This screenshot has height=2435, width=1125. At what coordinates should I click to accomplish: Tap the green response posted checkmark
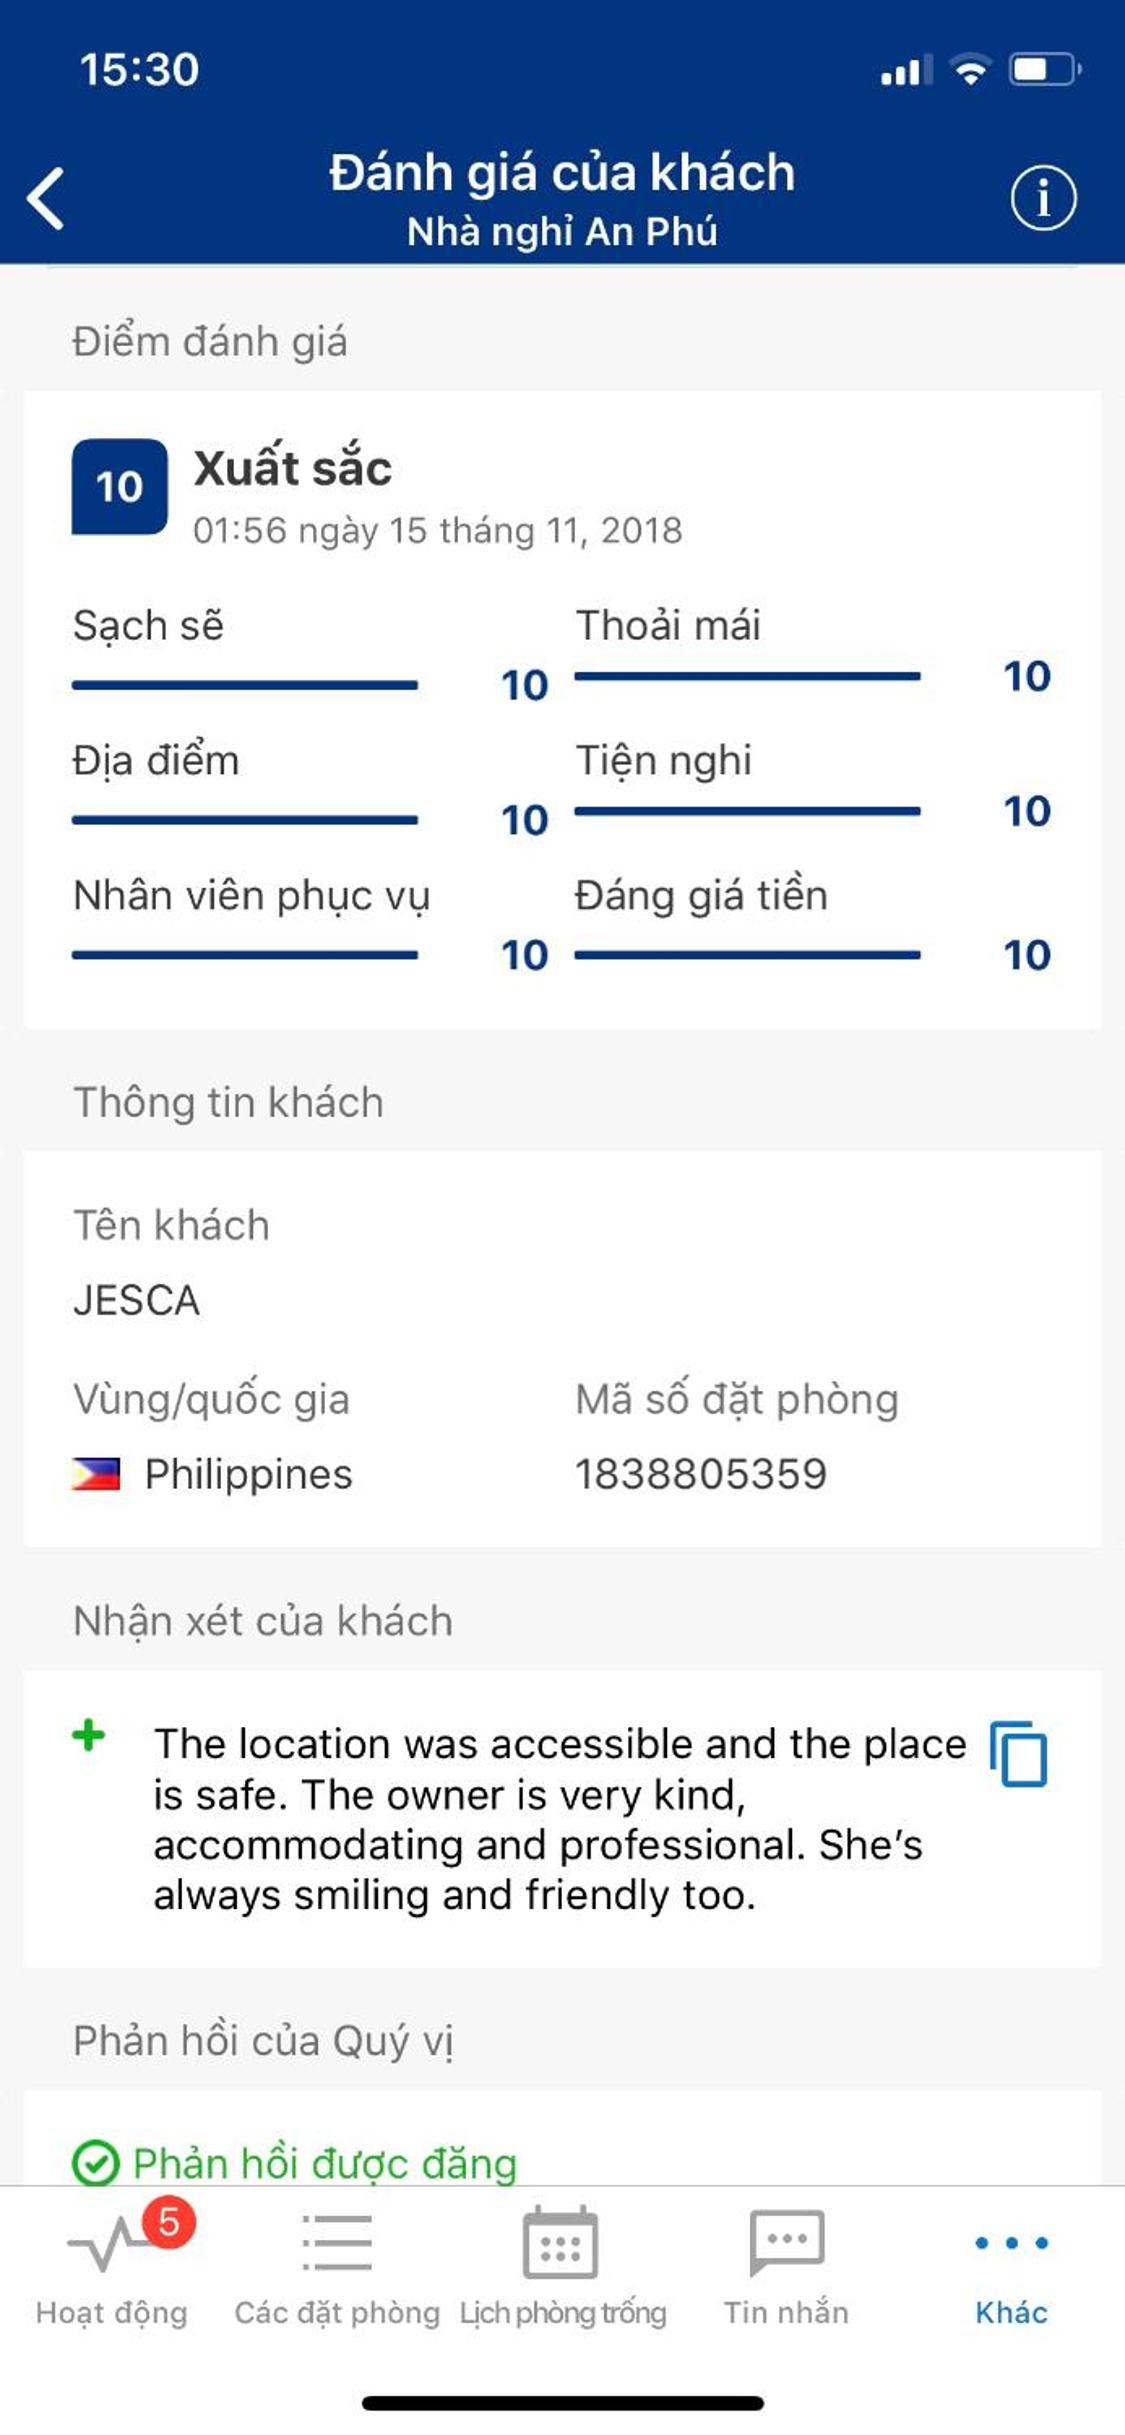tap(96, 2164)
